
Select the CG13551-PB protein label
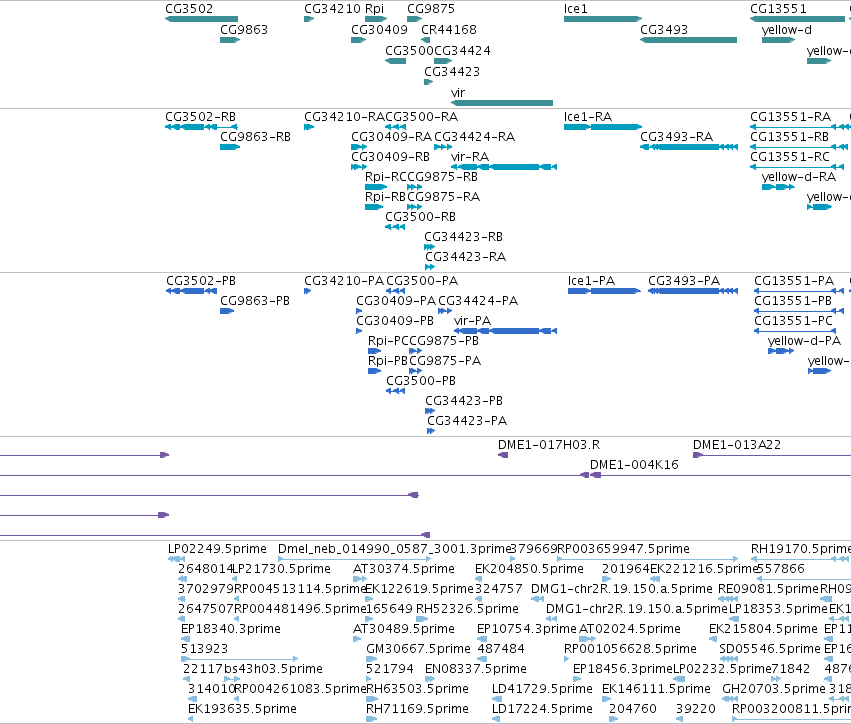pos(793,301)
